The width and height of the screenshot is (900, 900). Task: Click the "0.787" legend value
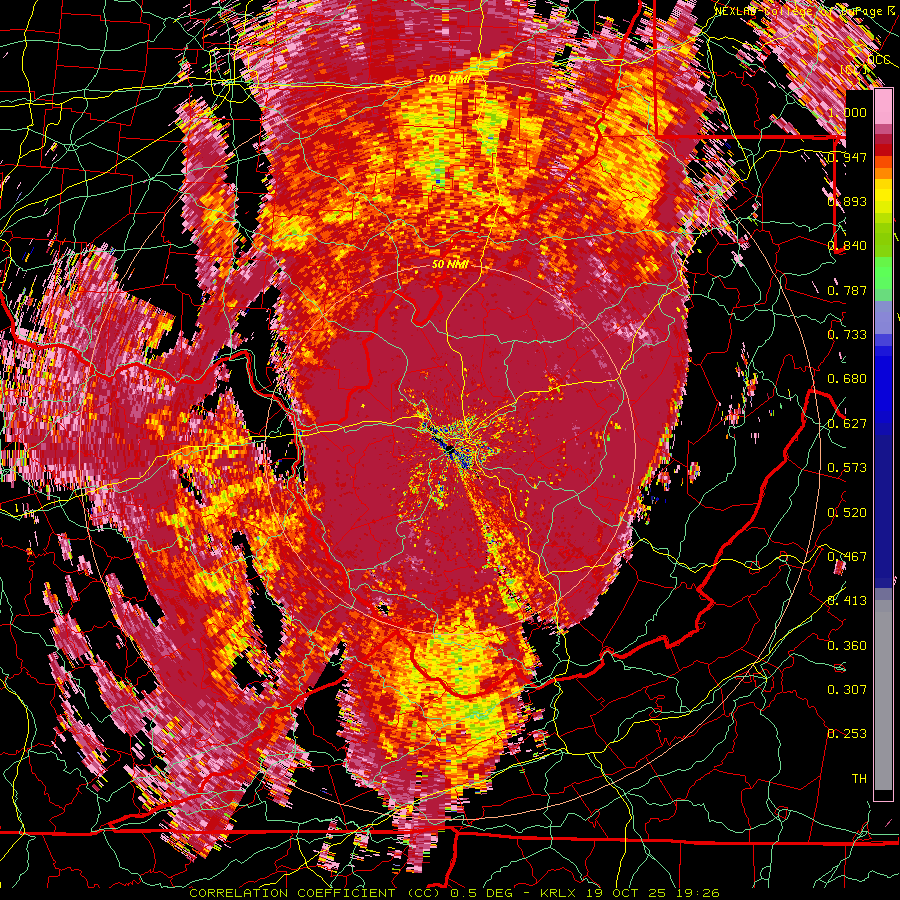847,290
